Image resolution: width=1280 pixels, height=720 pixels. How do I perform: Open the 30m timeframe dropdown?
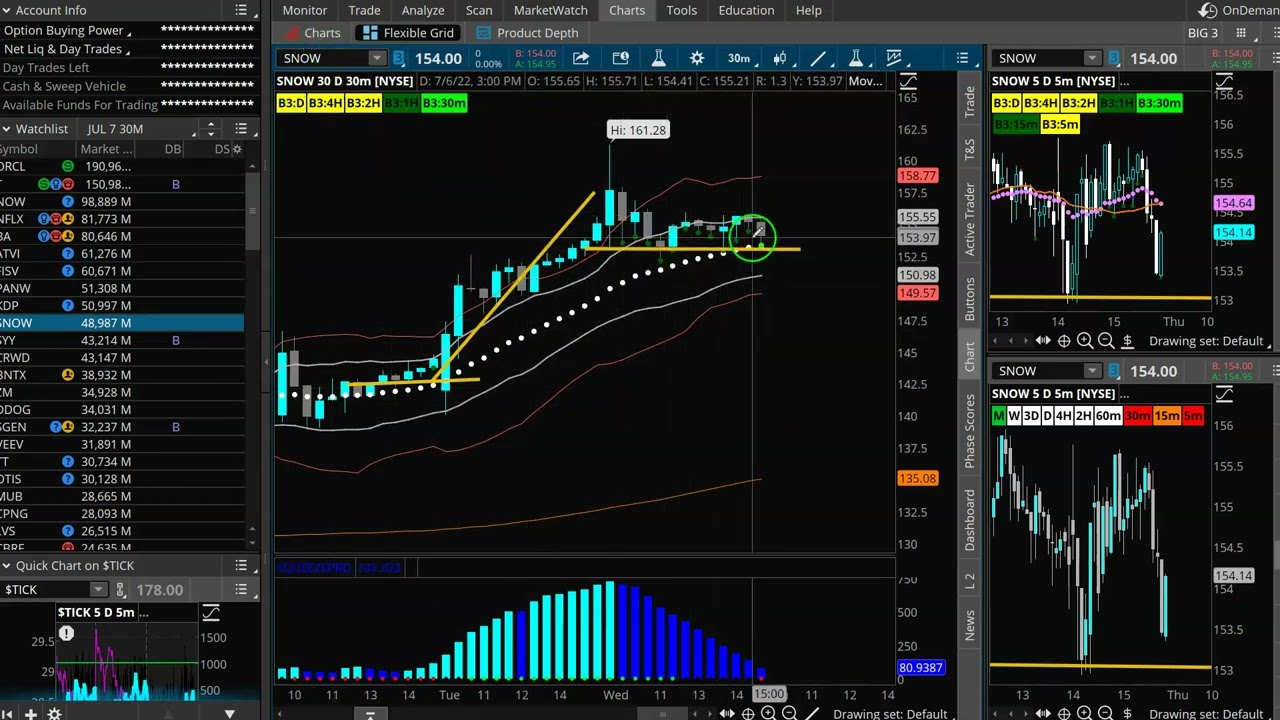point(739,58)
